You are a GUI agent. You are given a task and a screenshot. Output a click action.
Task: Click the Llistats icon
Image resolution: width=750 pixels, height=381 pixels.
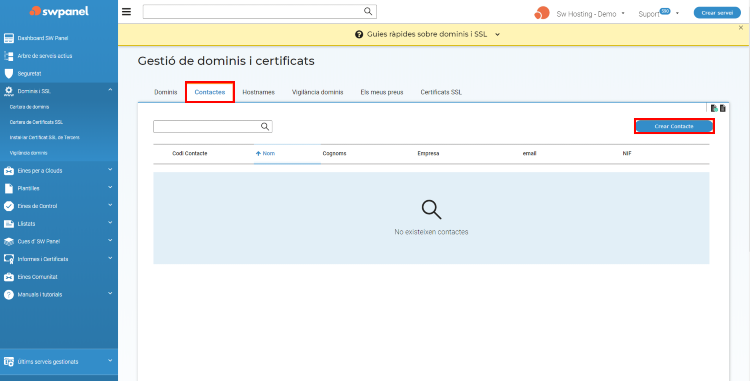[x=9, y=224]
